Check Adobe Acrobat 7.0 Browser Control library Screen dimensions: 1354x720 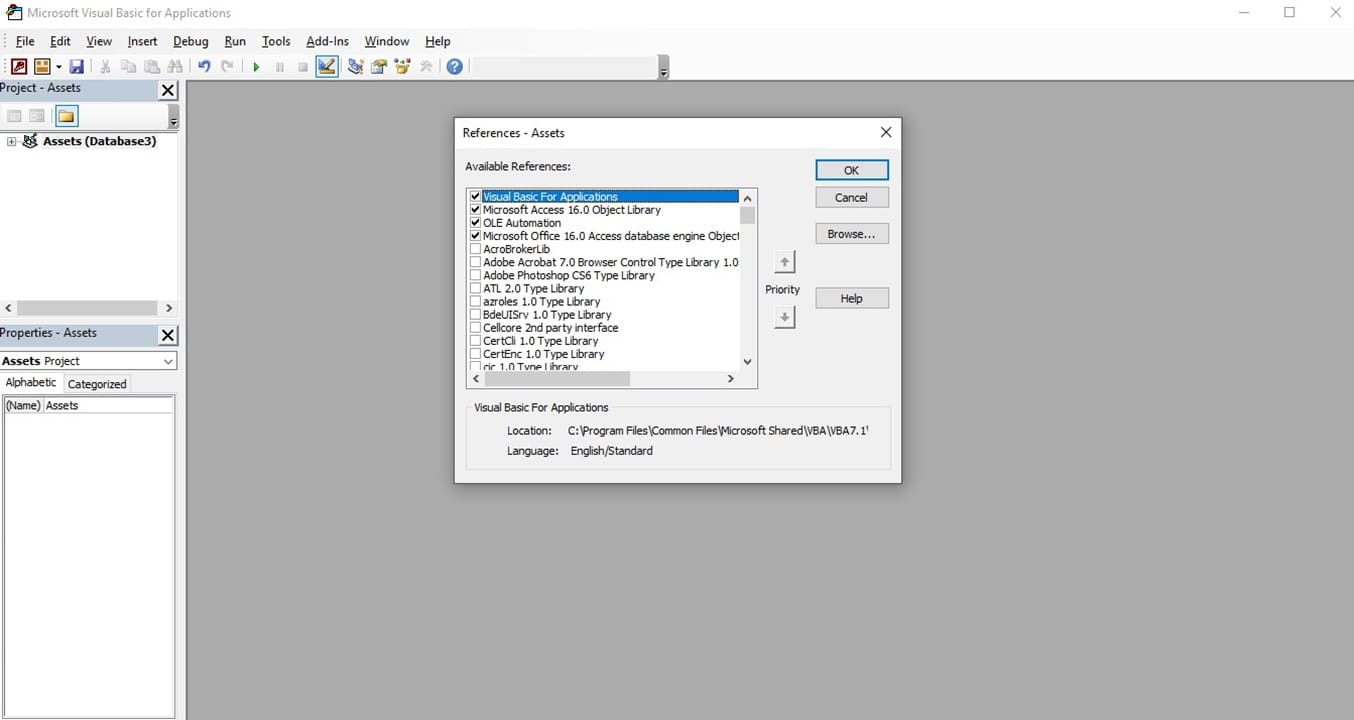(x=475, y=262)
